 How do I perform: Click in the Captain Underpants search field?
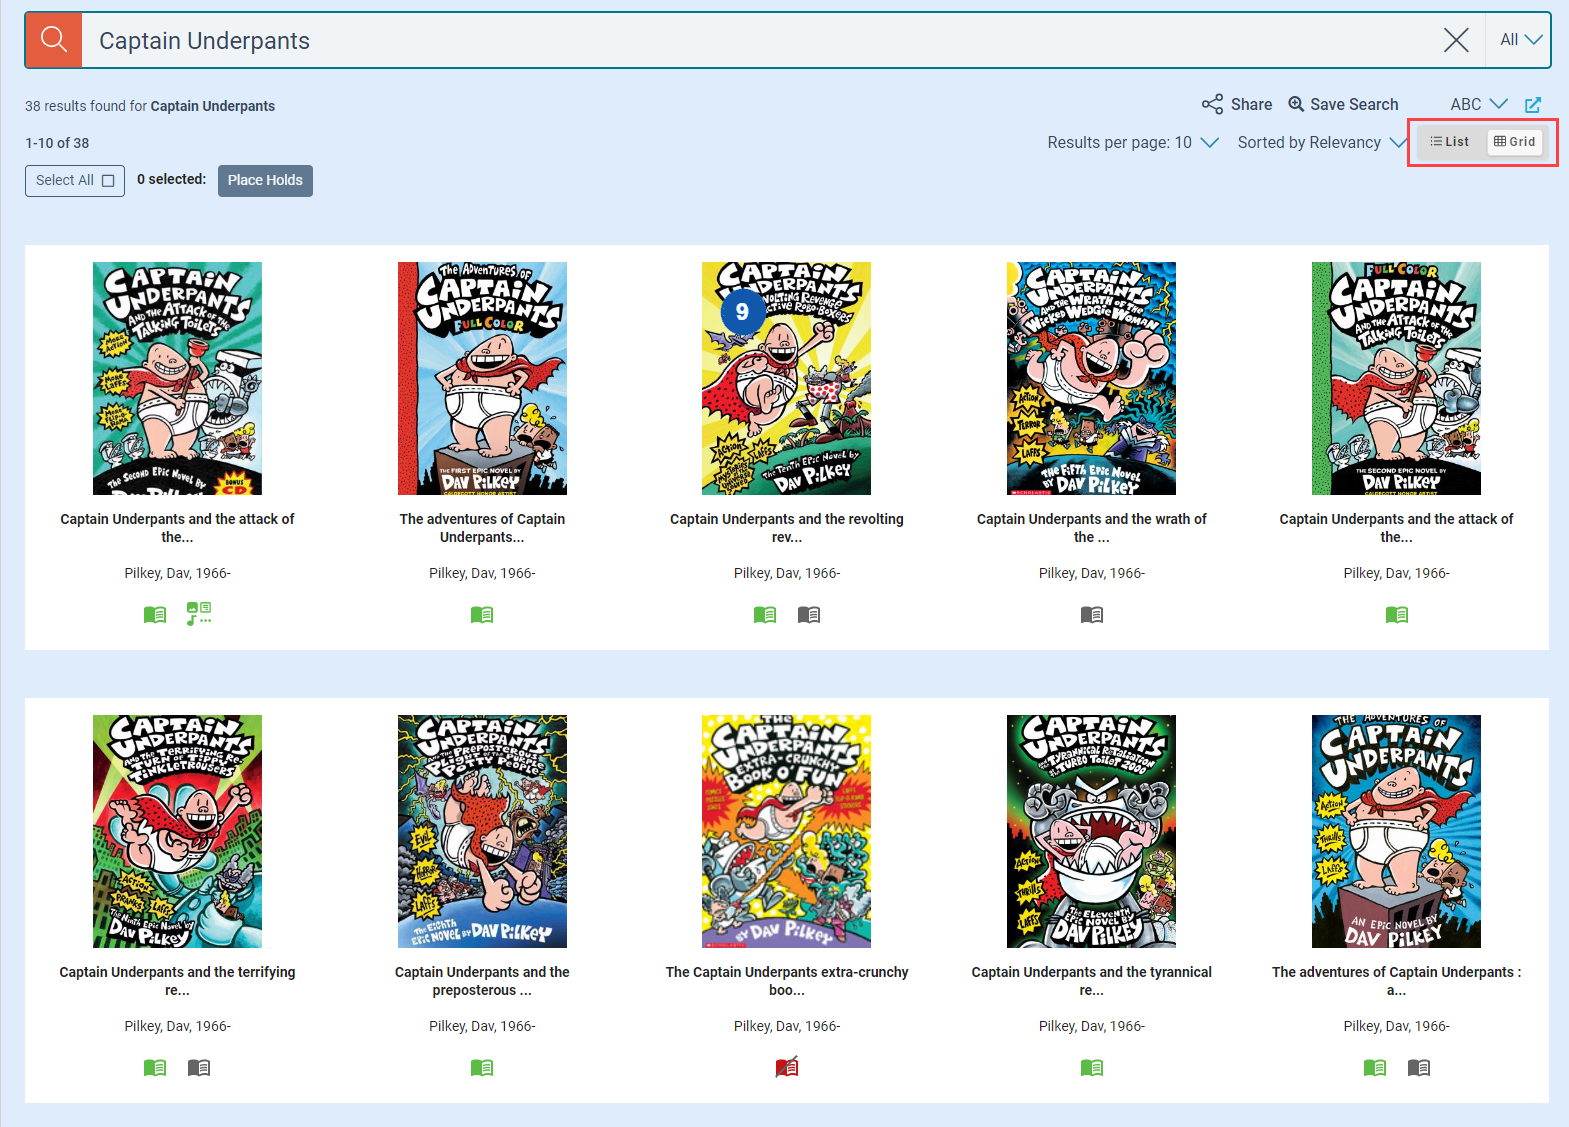point(760,40)
